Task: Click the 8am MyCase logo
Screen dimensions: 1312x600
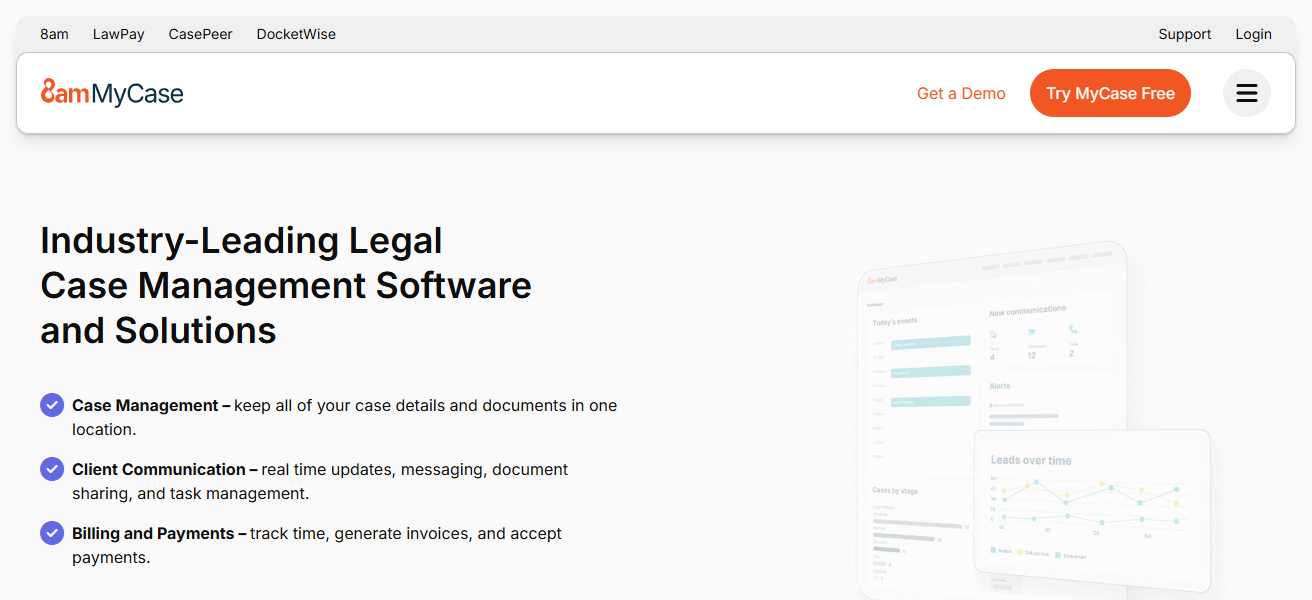Action: click(x=112, y=93)
